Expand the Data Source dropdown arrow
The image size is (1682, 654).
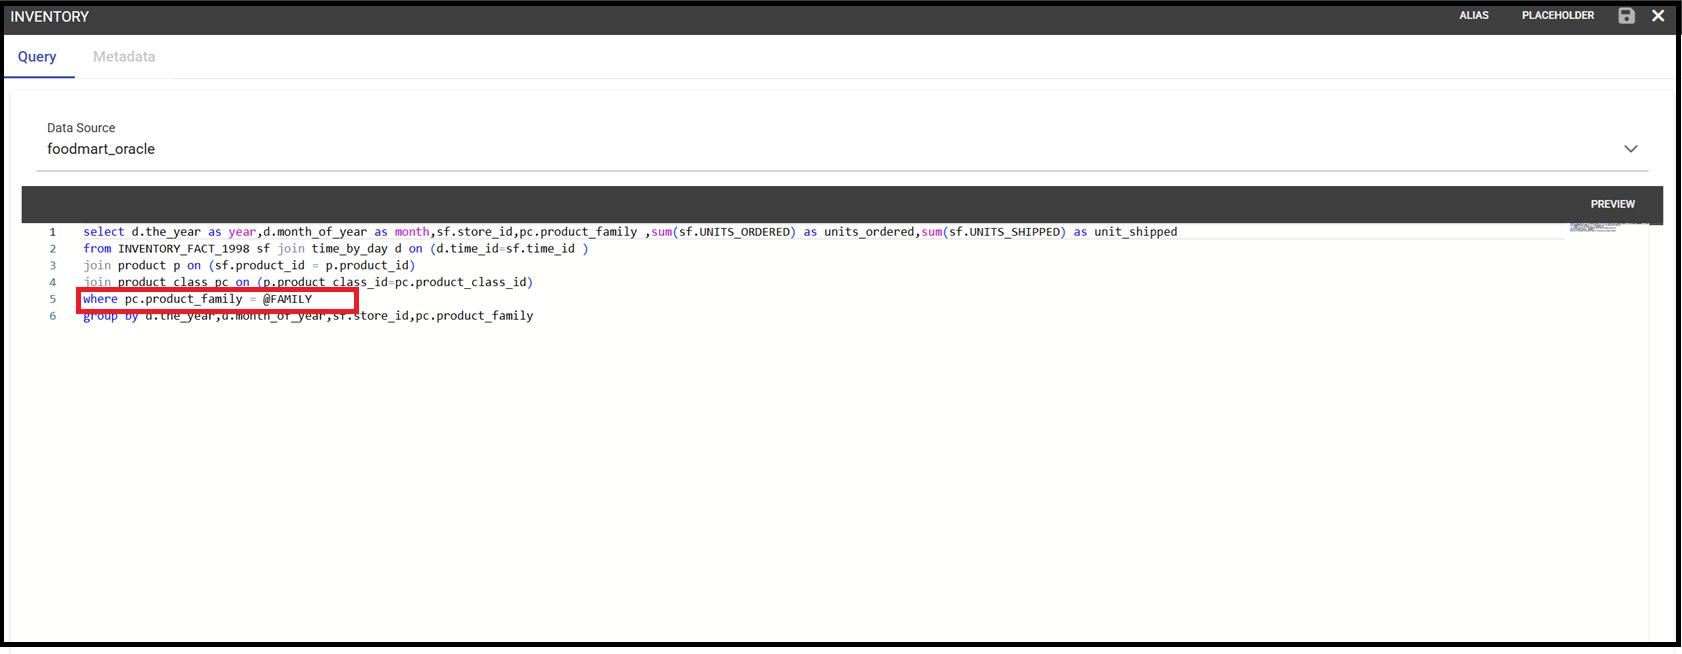click(x=1631, y=149)
